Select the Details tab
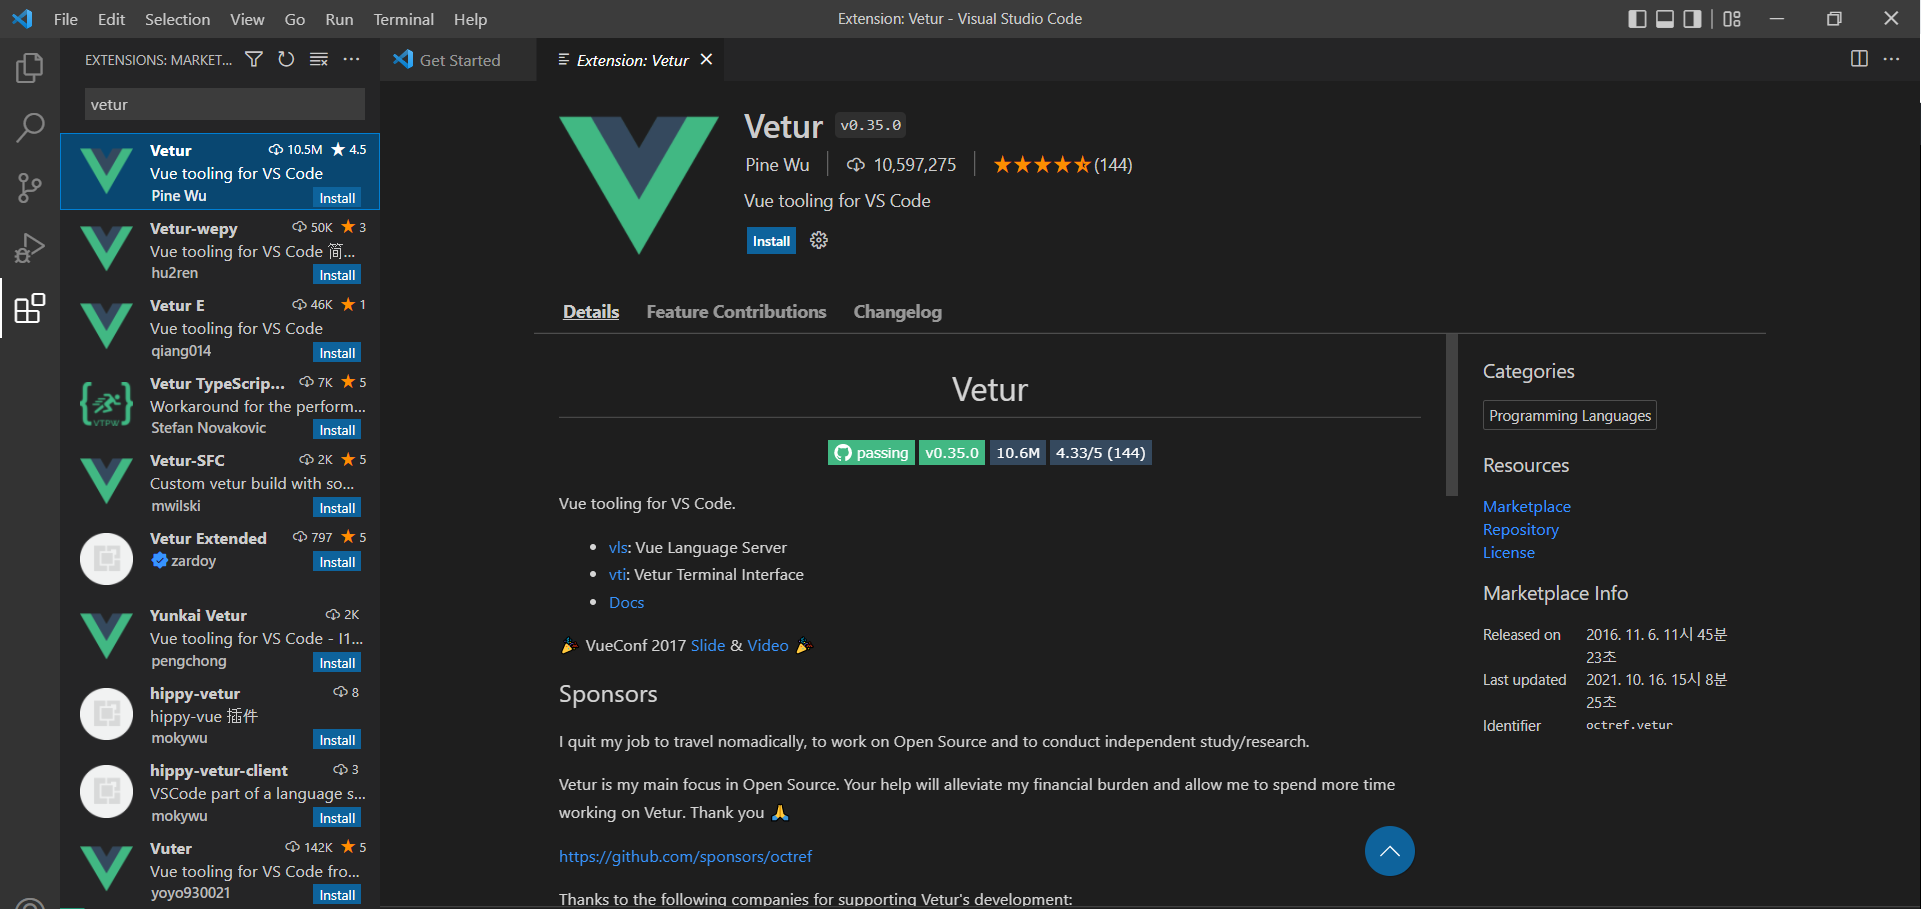Viewport: 1921px width, 909px height. tap(591, 312)
